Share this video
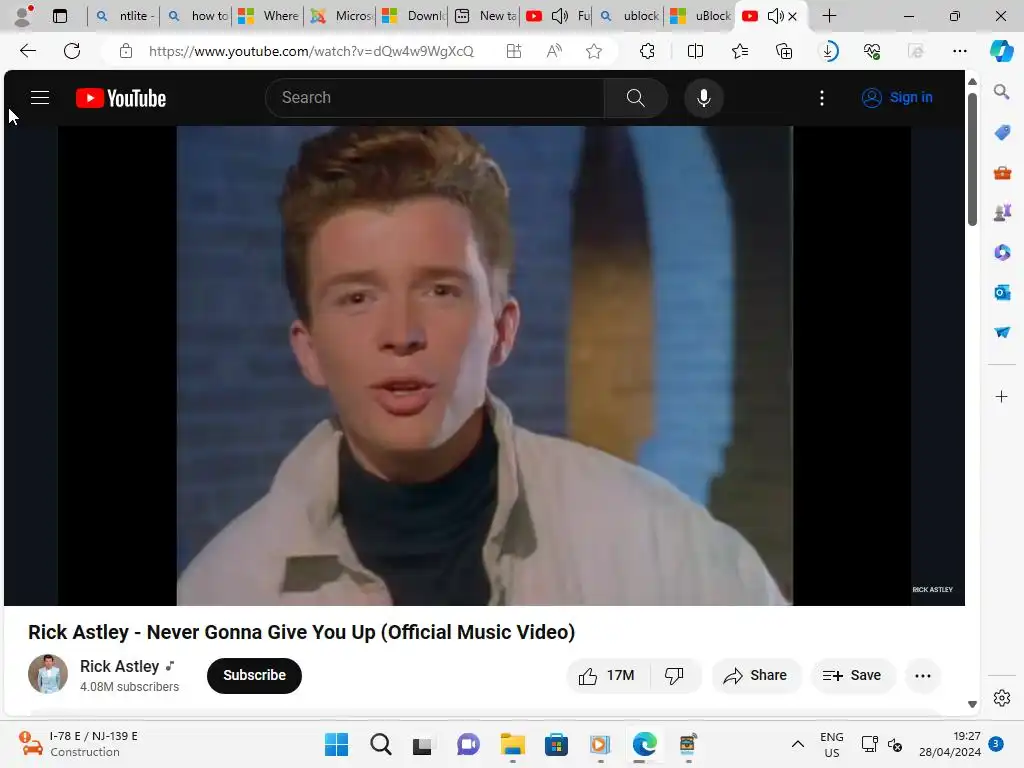Screen dimensions: 1024x768 pyautogui.click(x=755, y=676)
